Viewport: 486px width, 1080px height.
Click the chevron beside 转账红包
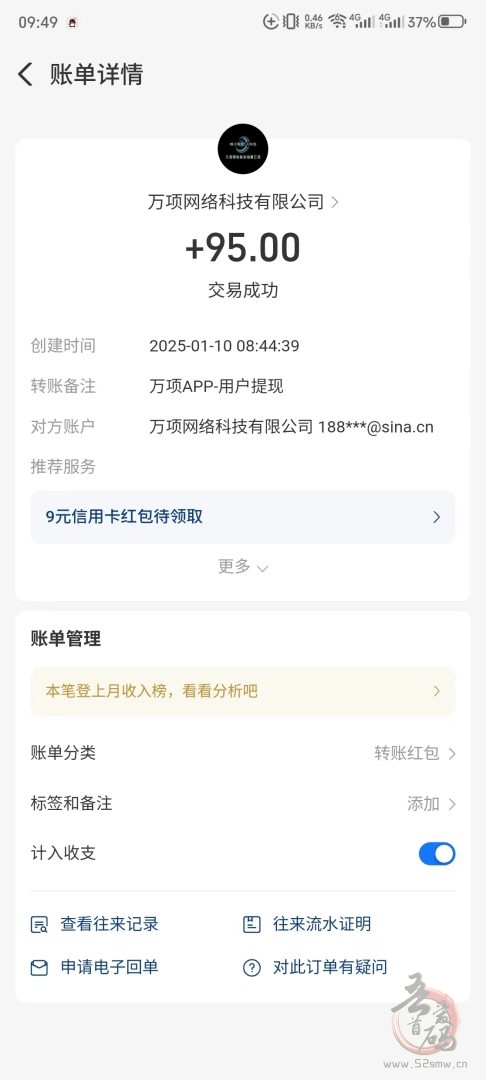[452, 754]
